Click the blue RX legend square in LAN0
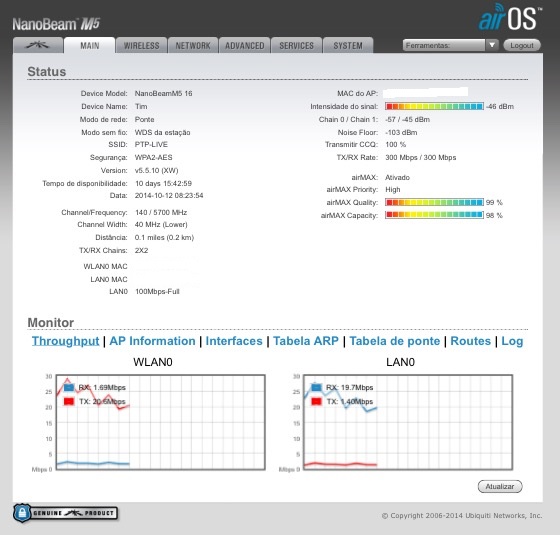The height and width of the screenshot is (535, 560). pyautogui.click(x=316, y=388)
